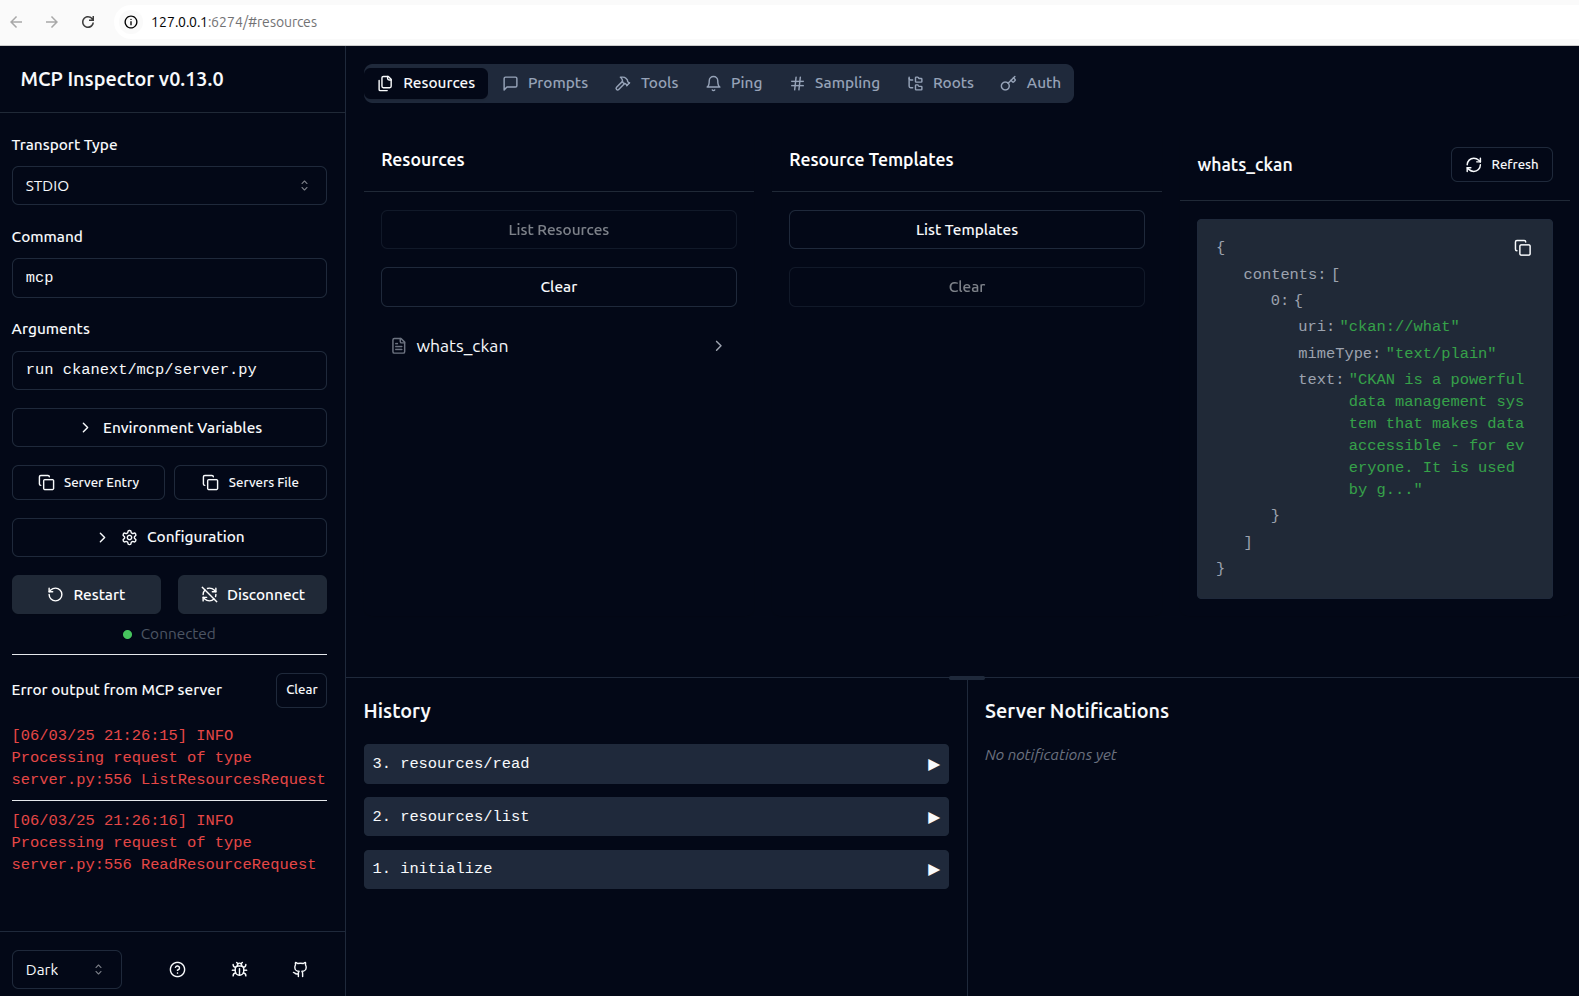Click the circular arrow icon on the Restart button
Viewport: 1579px width, 996px height.
click(55, 595)
